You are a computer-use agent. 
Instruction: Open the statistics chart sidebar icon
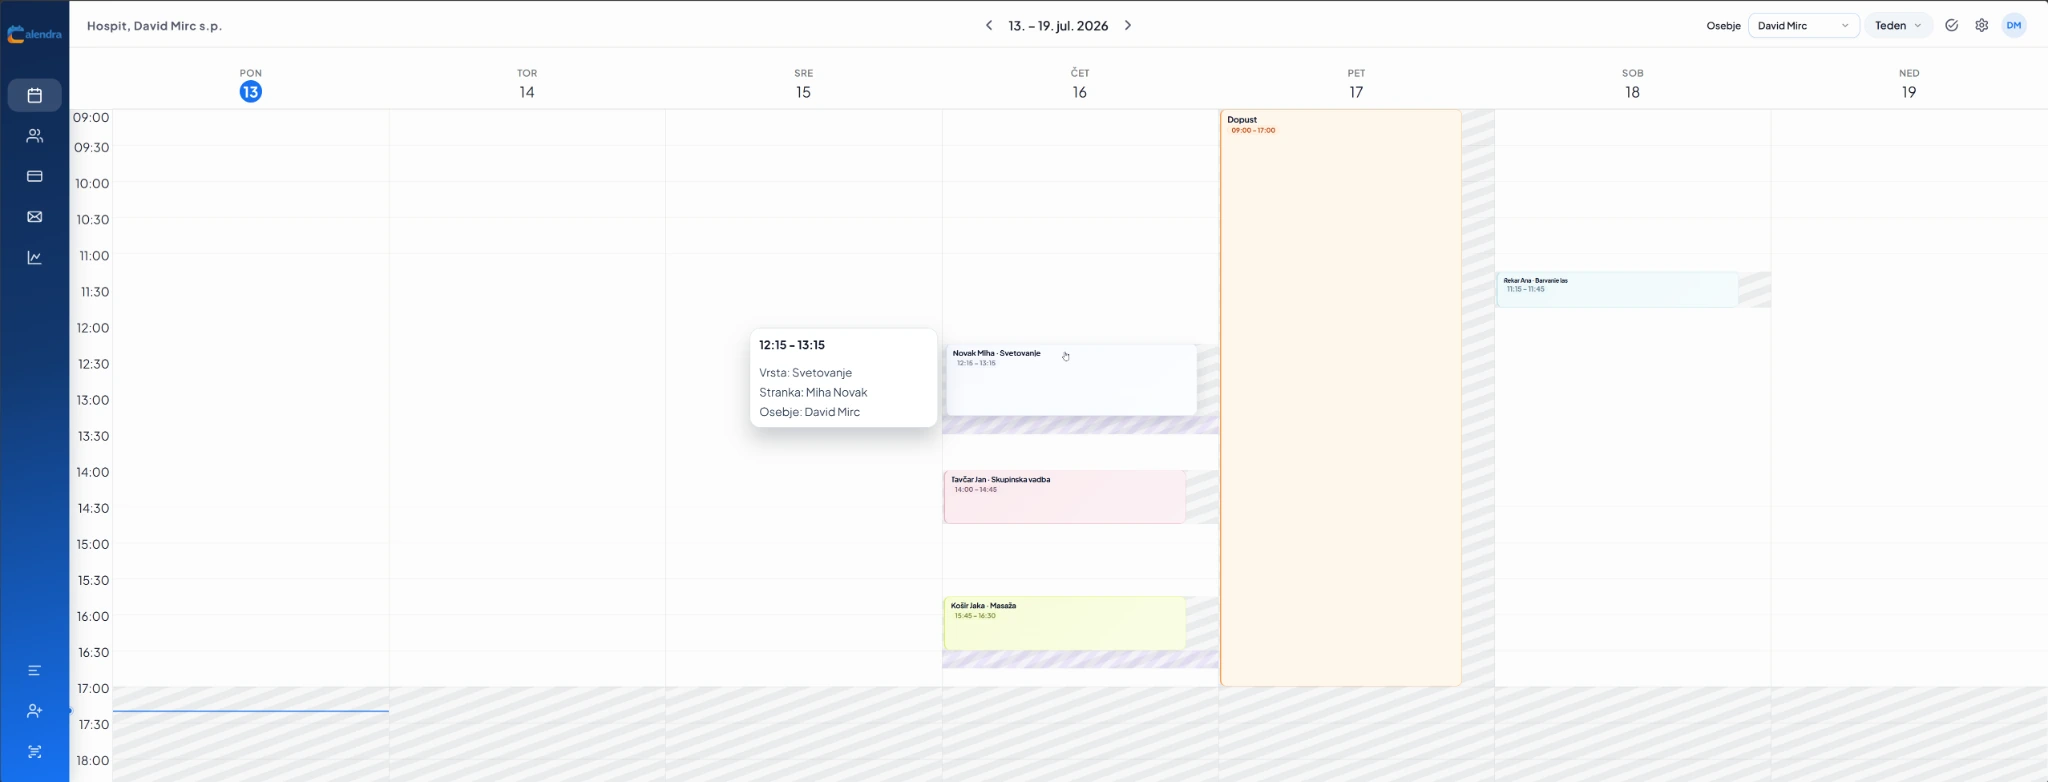pyautogui.click(x=35, y=258)
